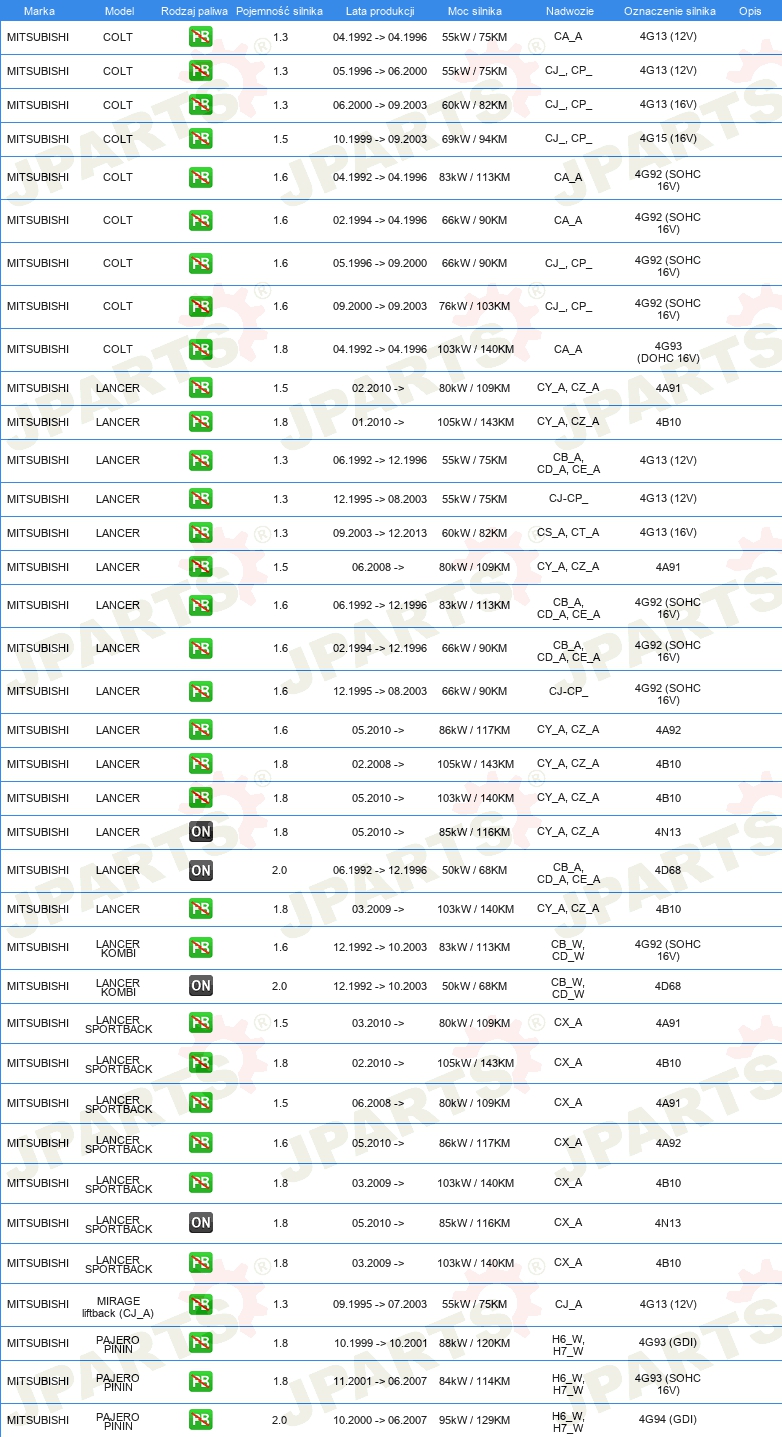Click the PB icon in LANCER KOMBI 1.6 row
782x1437 pixels.
[x=201, y=948]
